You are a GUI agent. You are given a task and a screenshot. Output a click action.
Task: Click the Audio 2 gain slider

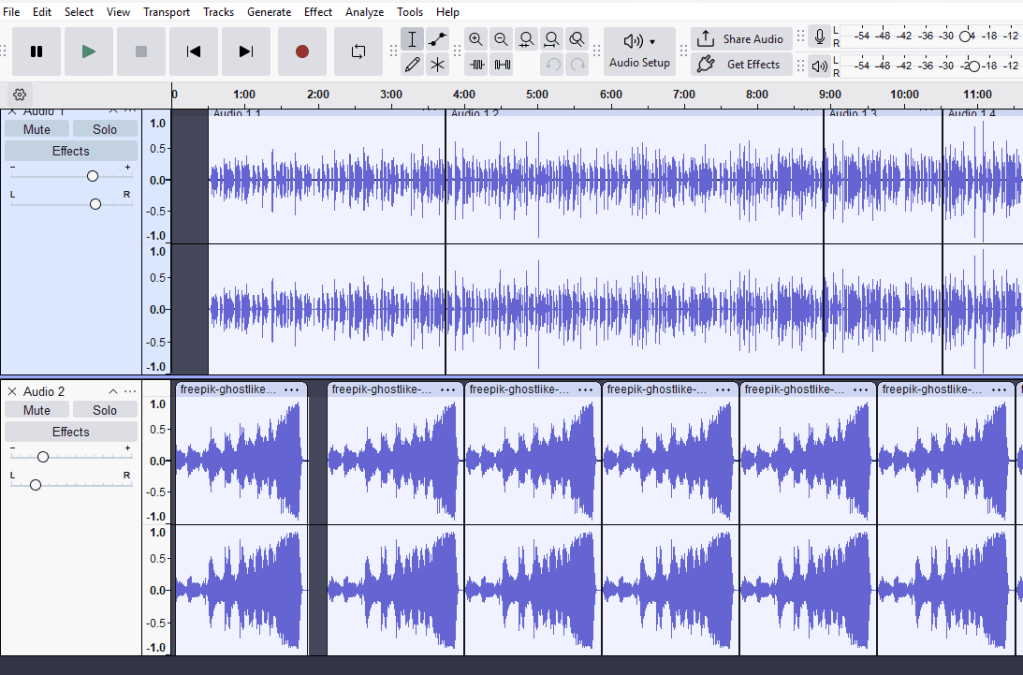43,456
